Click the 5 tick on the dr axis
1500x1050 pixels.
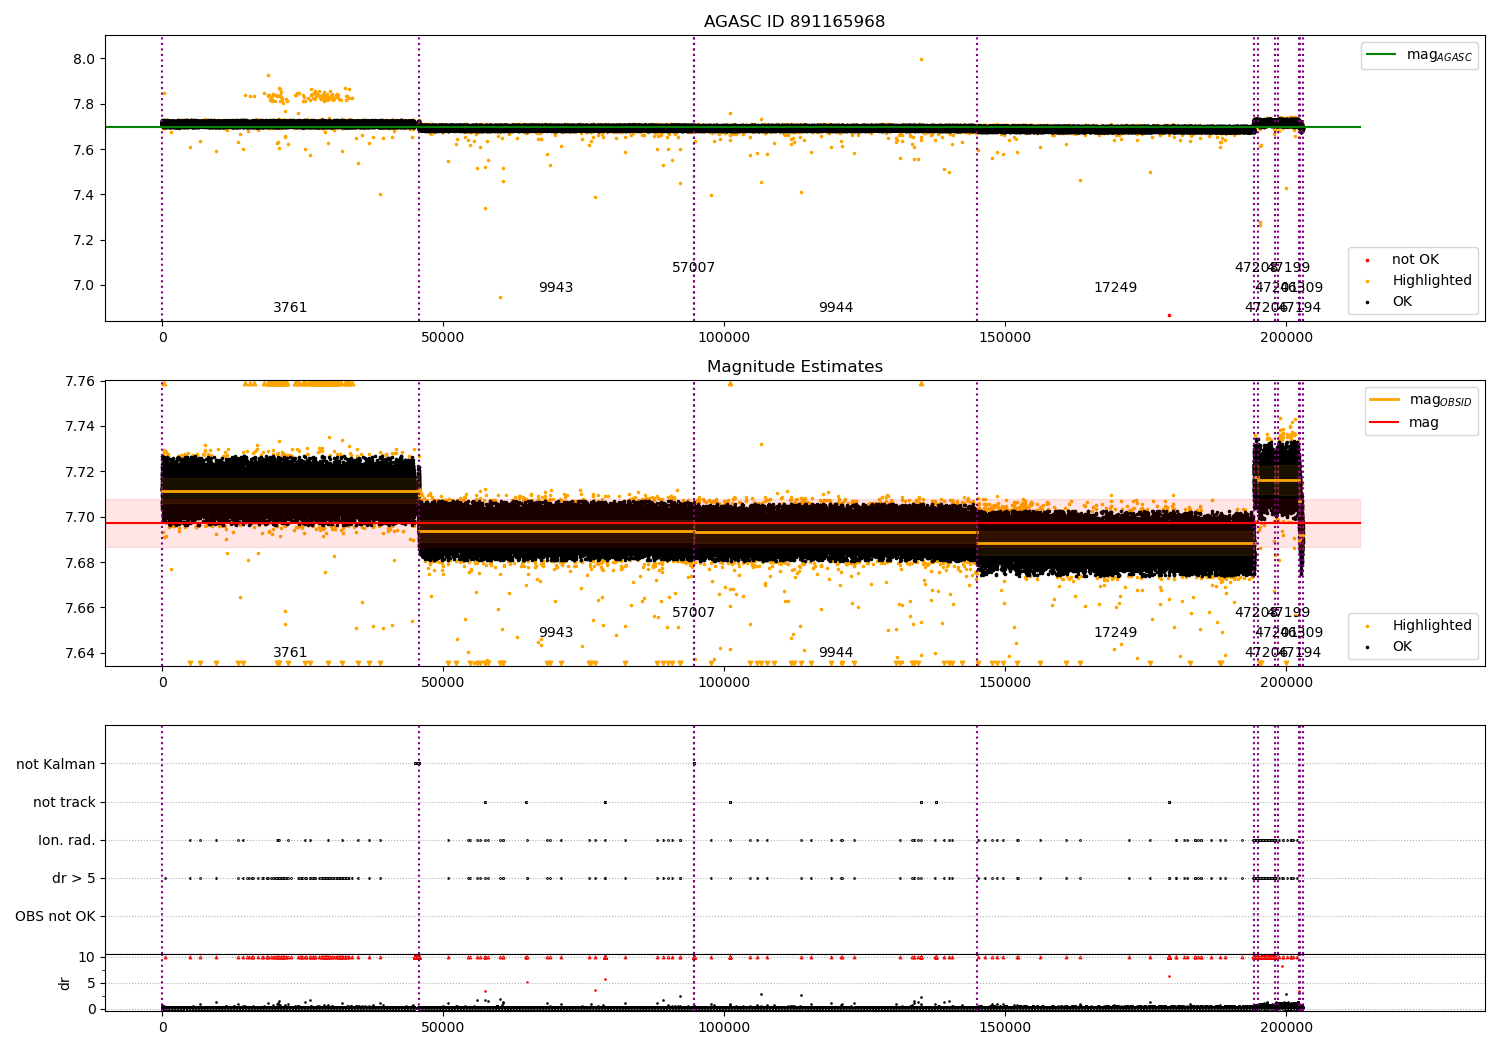click(91, 983)
